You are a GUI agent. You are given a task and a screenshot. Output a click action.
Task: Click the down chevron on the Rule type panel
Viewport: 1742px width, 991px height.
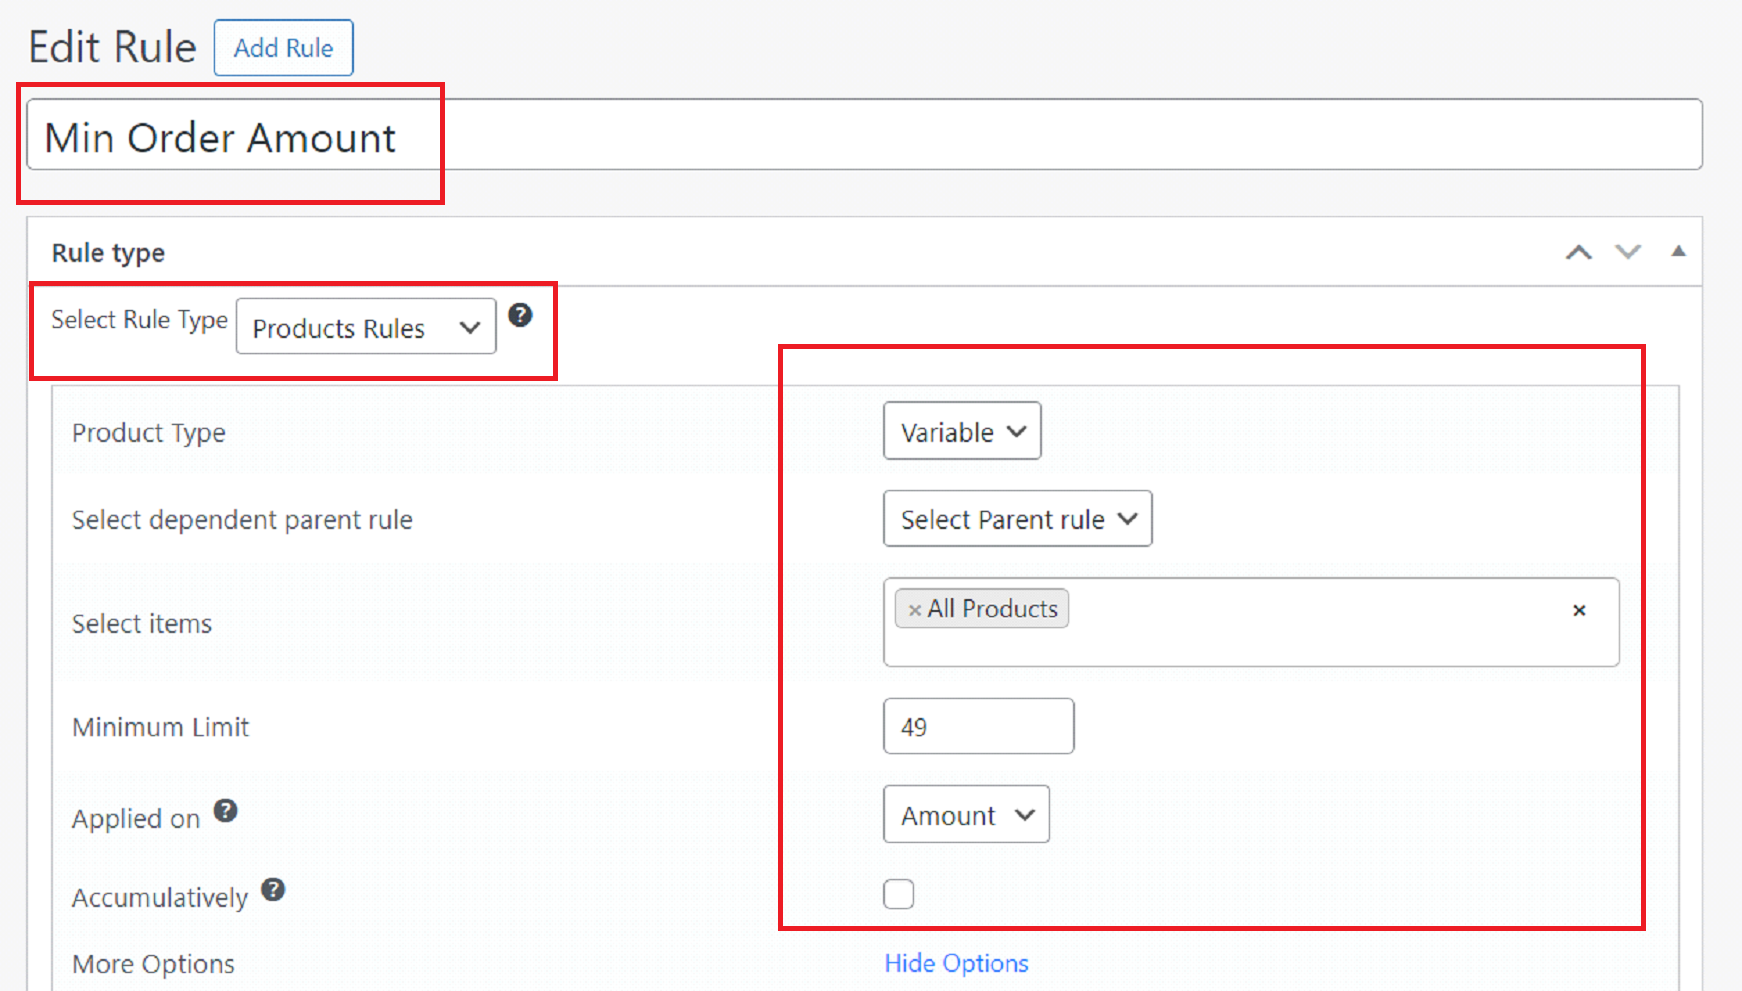(1628, 253)
